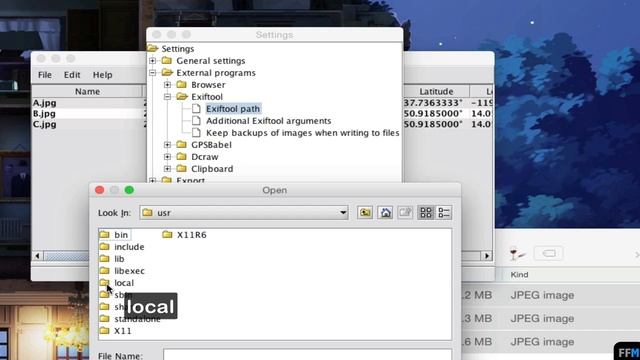Select the local folder
The image size is (640, 360).
(117, 283)
